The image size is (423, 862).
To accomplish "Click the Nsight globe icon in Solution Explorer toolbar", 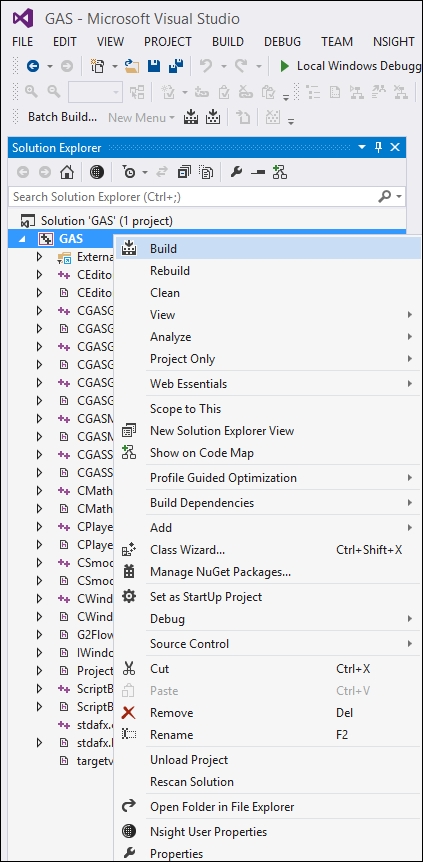I will click(x=97, y=173).
